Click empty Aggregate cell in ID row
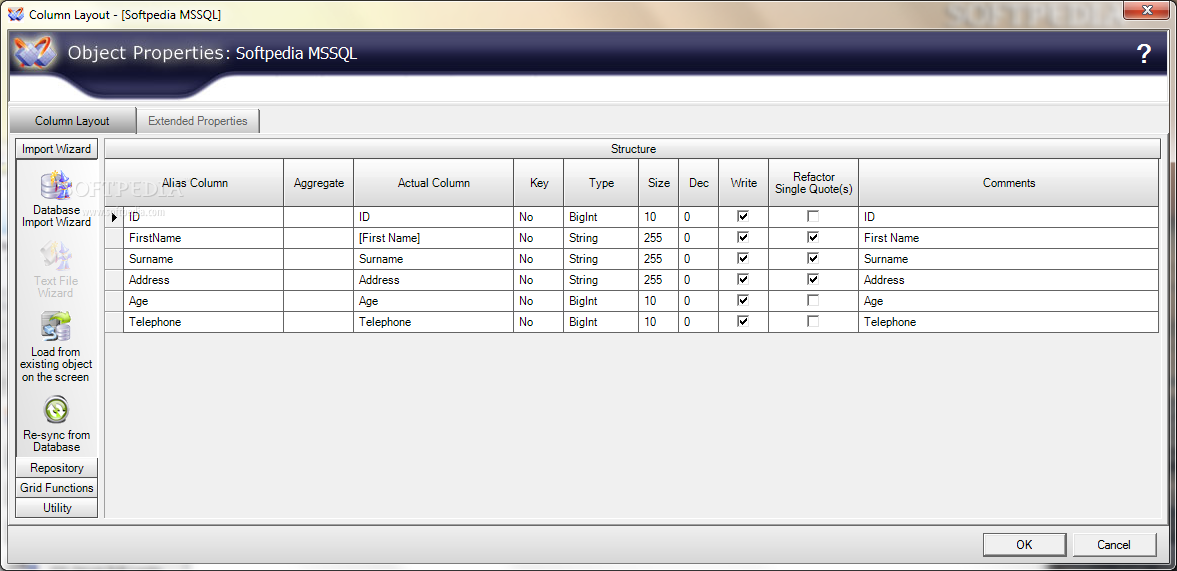 click(x=318, y=217)
